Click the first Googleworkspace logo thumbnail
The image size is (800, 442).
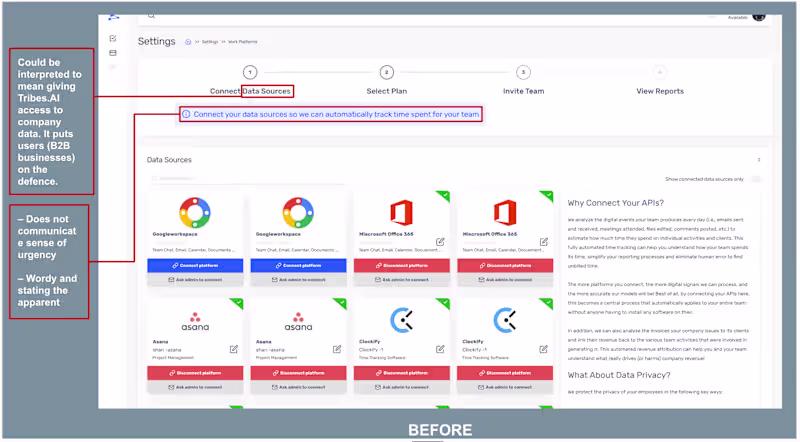pyautogui.click(x=195, y=212)
